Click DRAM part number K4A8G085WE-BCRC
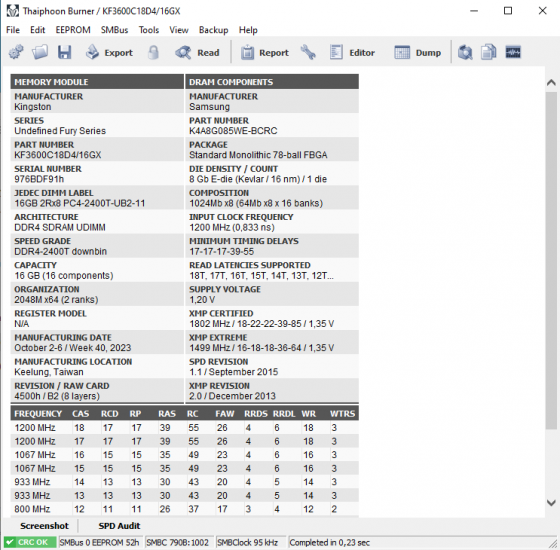560x550 pixels. click(x=233, y=131)
